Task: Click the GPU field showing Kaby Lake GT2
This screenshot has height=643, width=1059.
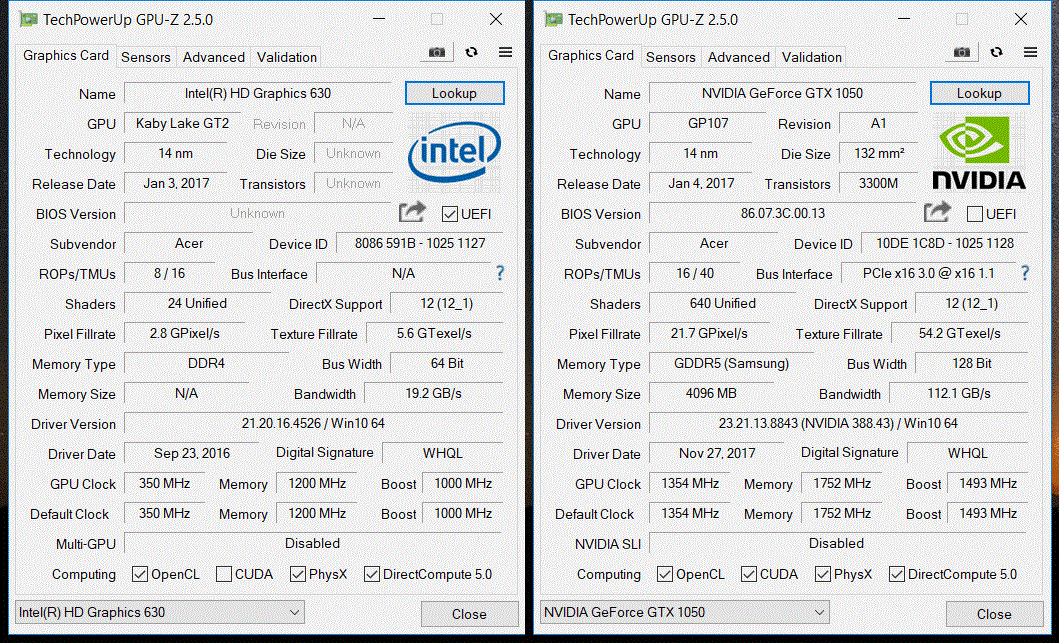Action: point(182,124)
